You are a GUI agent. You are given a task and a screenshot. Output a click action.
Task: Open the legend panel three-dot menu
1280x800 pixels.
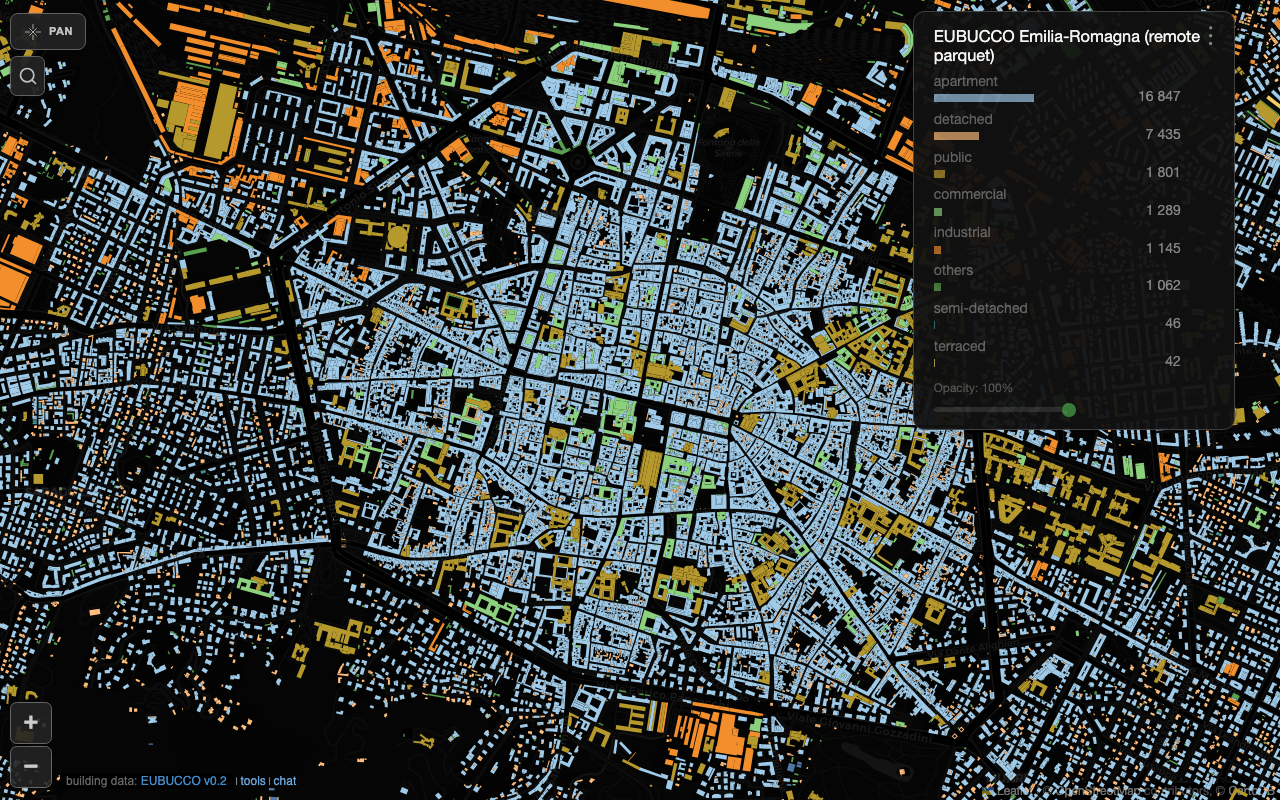1211,37
